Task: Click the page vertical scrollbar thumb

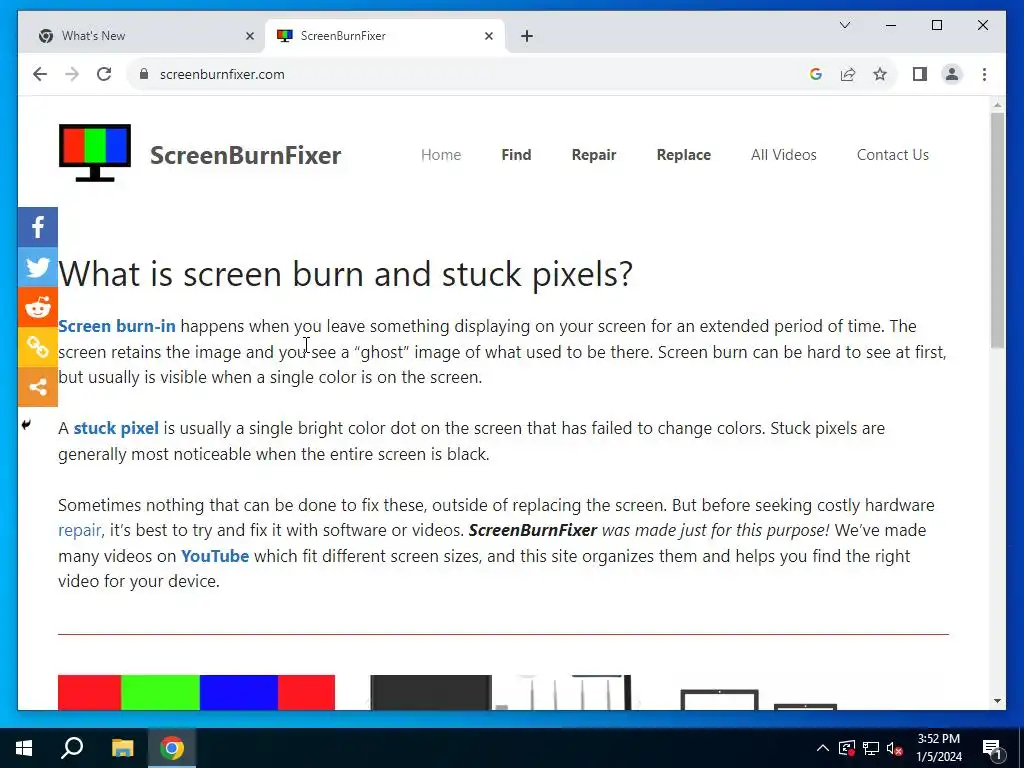Action: pyautogui.click(x=997, y=230)
